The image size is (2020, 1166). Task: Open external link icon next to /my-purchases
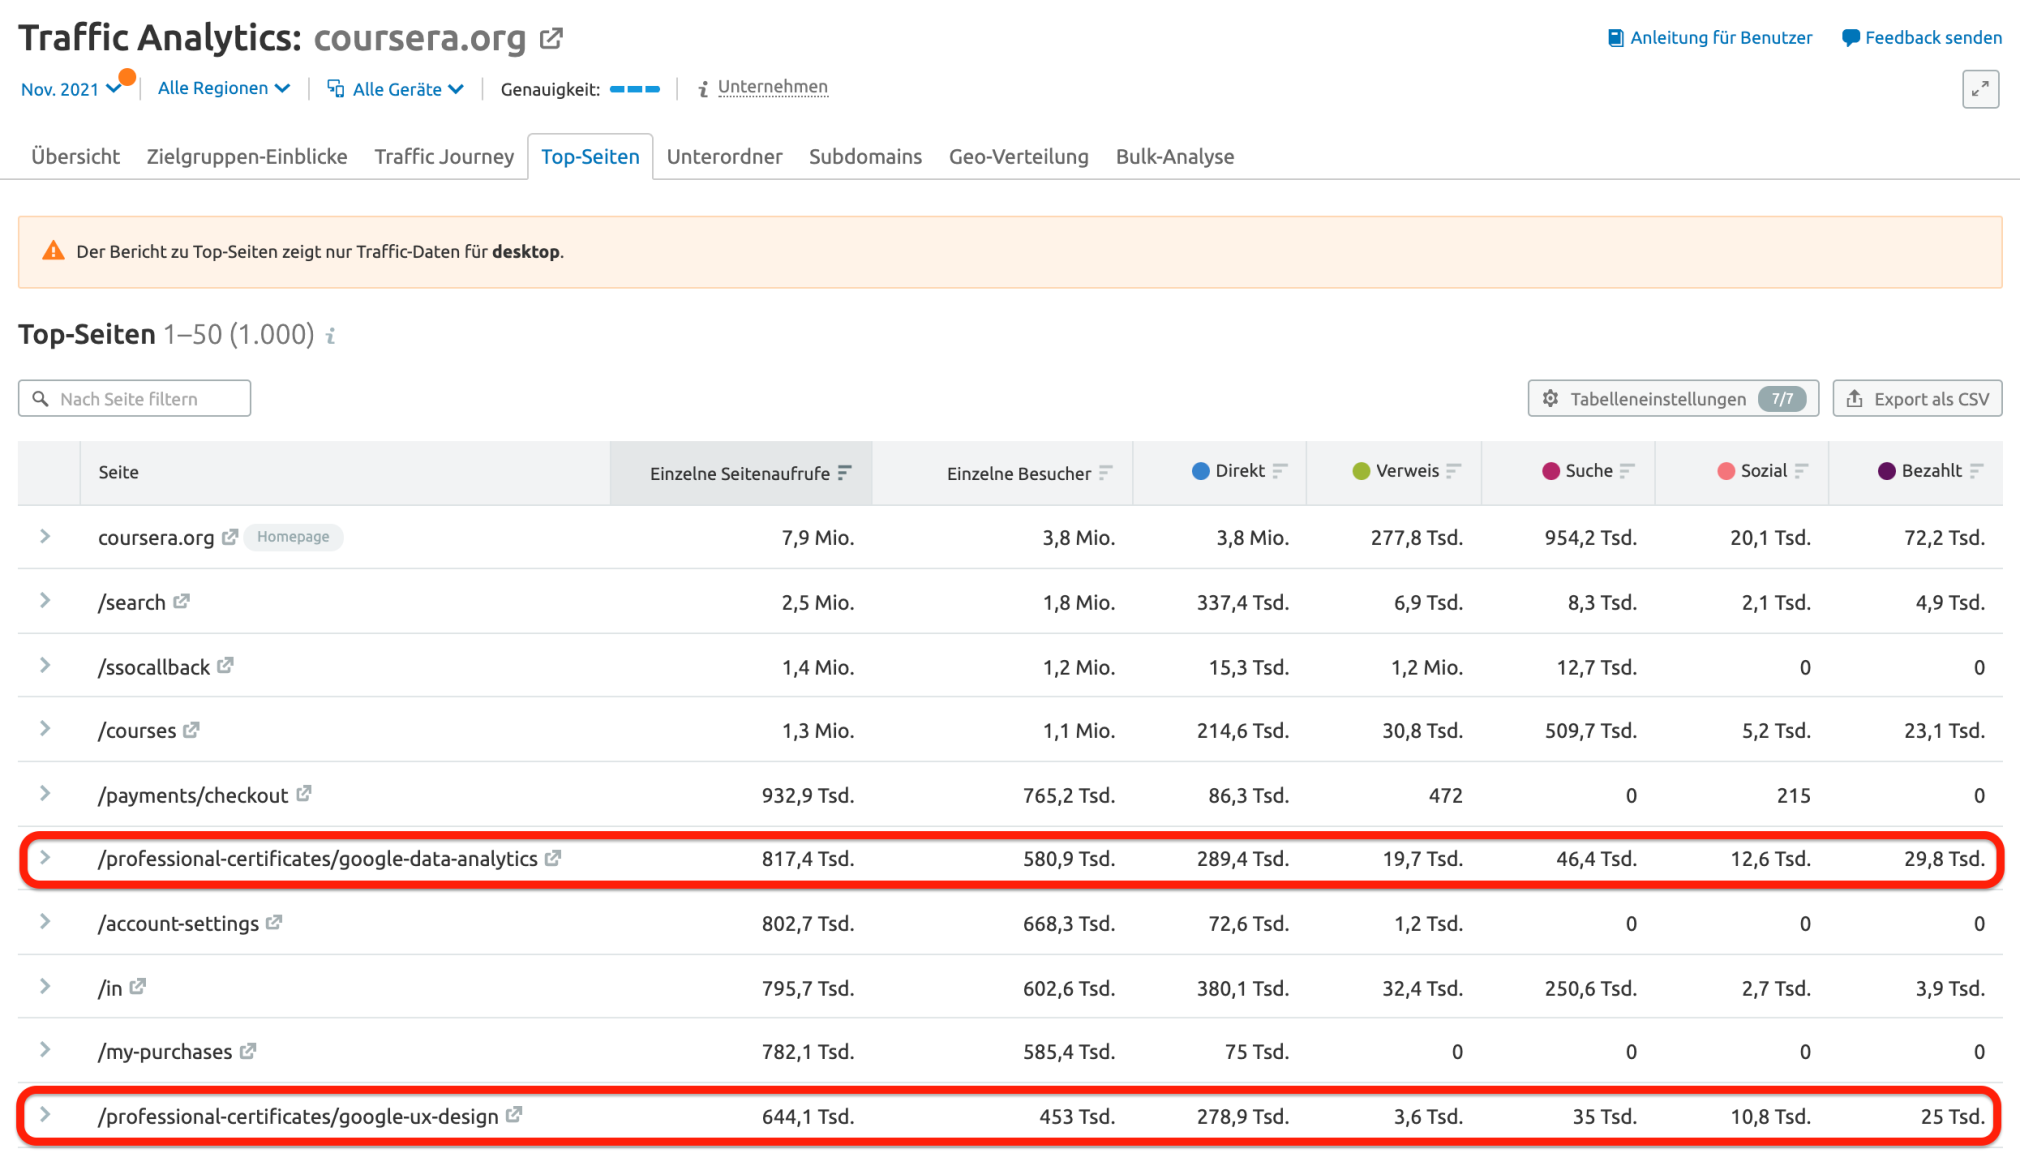[248, 1050]
